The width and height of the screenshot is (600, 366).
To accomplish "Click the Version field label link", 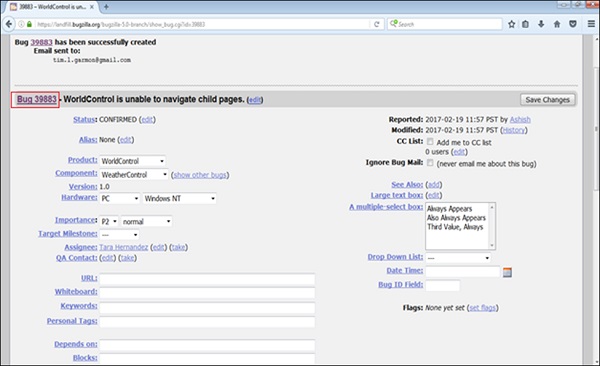I will 83,186.
